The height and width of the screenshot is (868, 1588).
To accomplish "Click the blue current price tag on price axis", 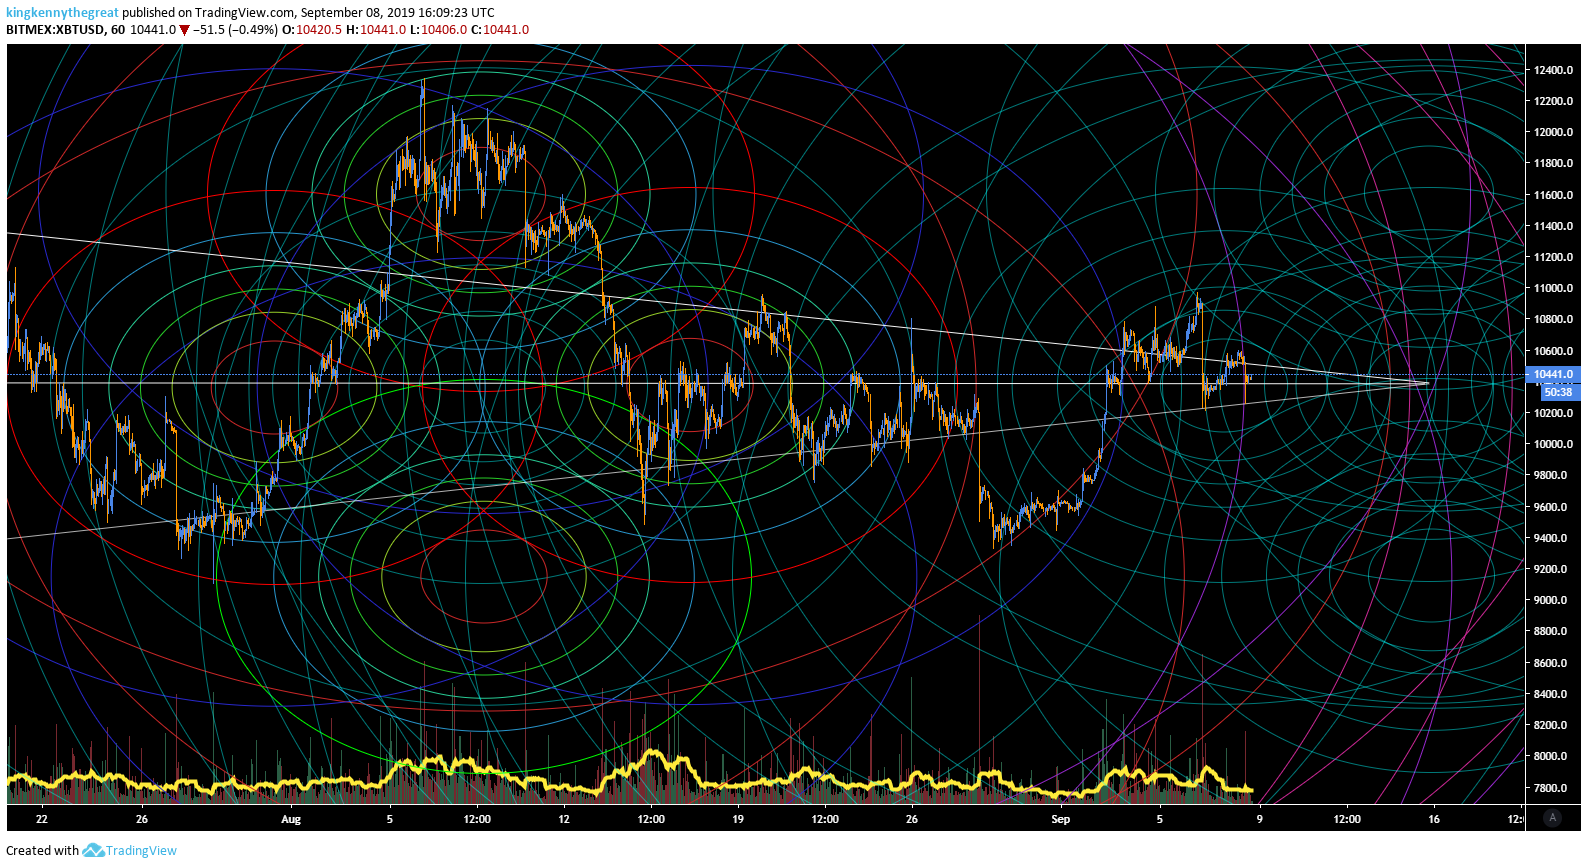I will 1552,374.
